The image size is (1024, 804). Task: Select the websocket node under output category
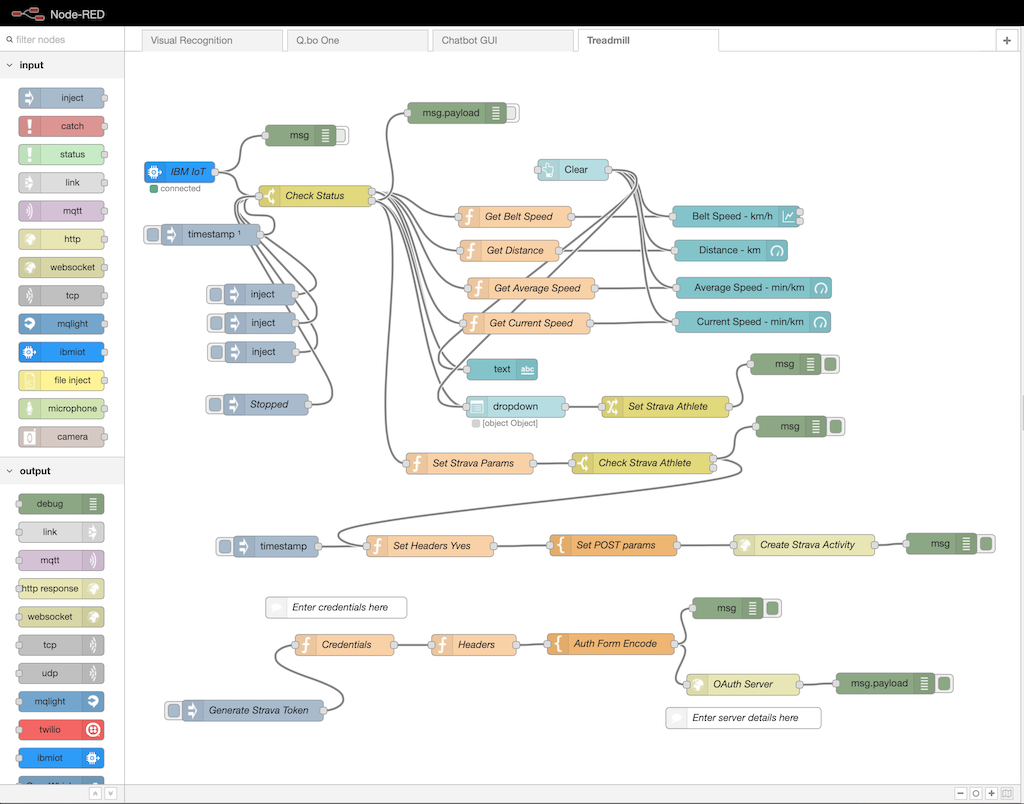[61, 617]
